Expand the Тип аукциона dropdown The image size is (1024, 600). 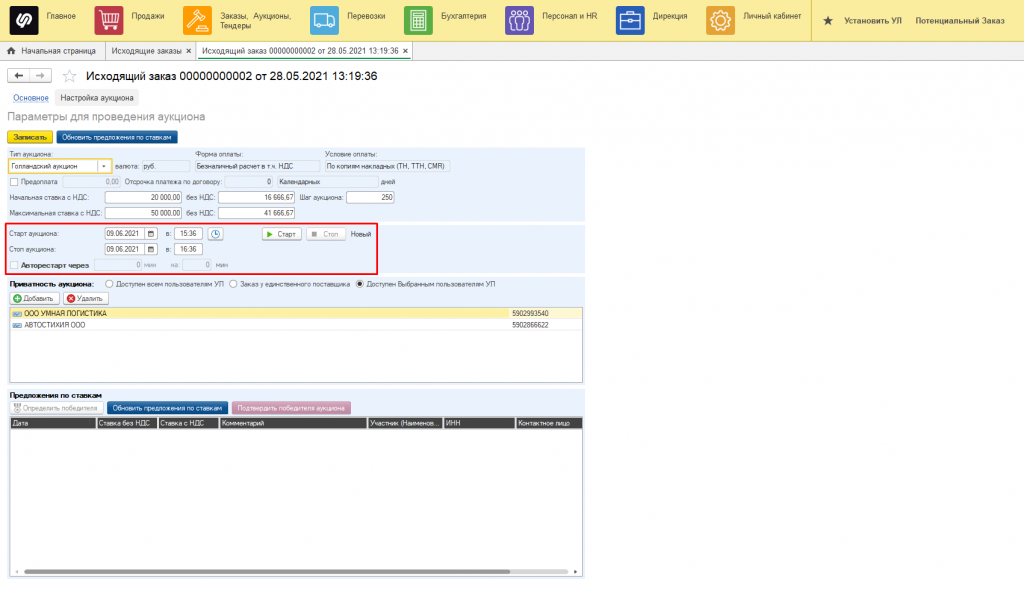tap(103, 166)
